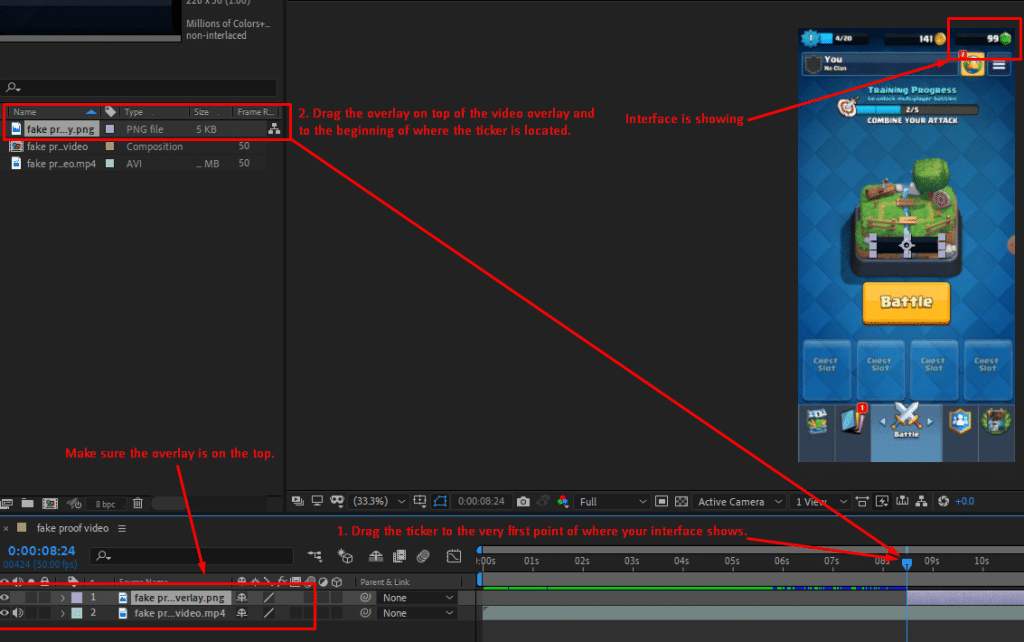This screenshot has width=1024, height=642.
Task: Toggle Pixel Aspect Ratio Correction icon
Action: coord(862,502)
